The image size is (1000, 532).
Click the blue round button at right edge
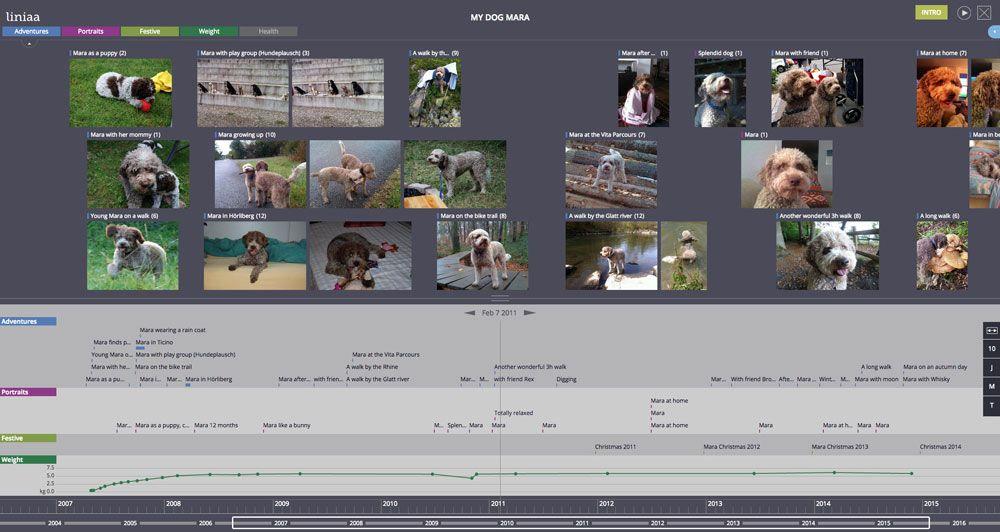[994, 31]
